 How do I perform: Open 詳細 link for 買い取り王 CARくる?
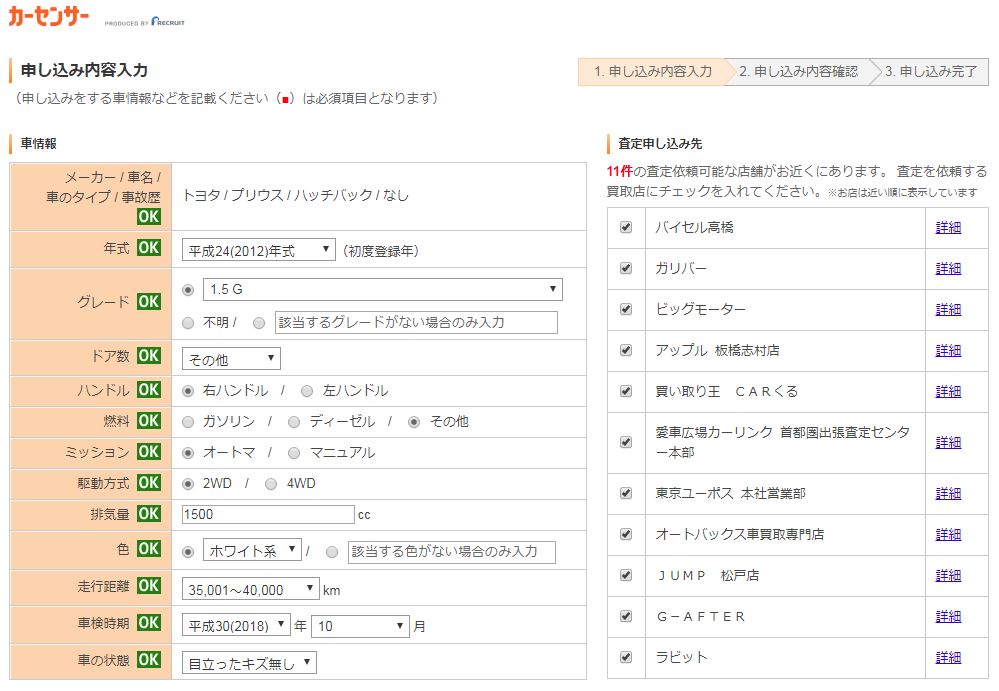click(948, 391)
